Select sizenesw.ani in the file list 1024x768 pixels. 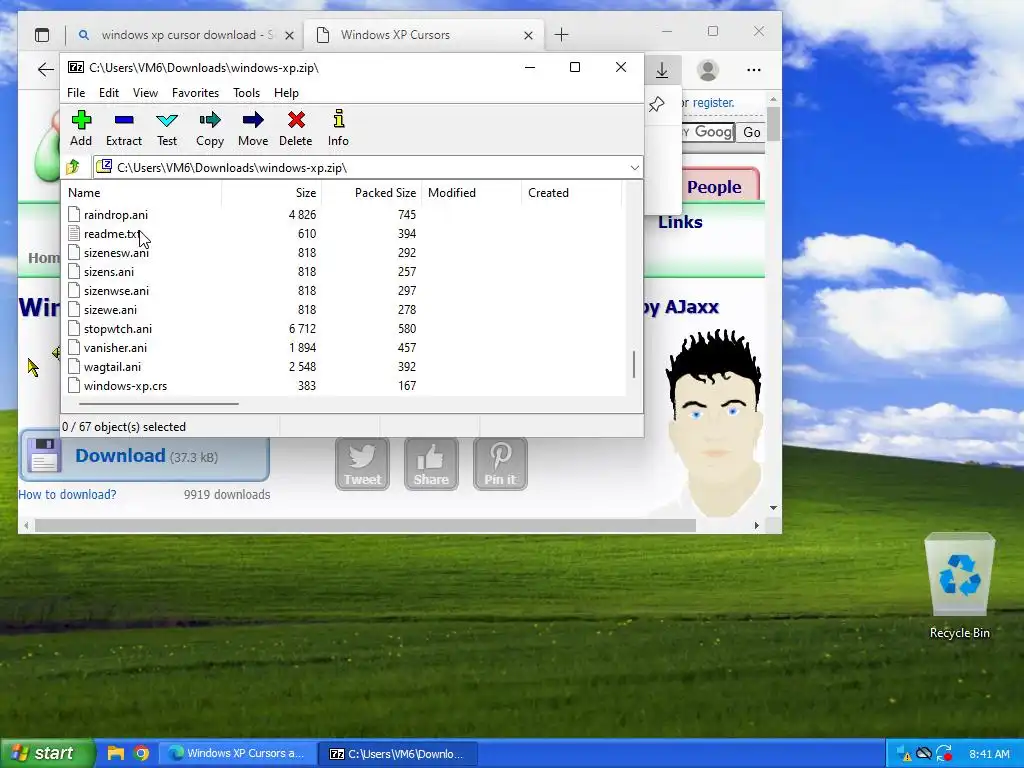[x=116, y=252]
